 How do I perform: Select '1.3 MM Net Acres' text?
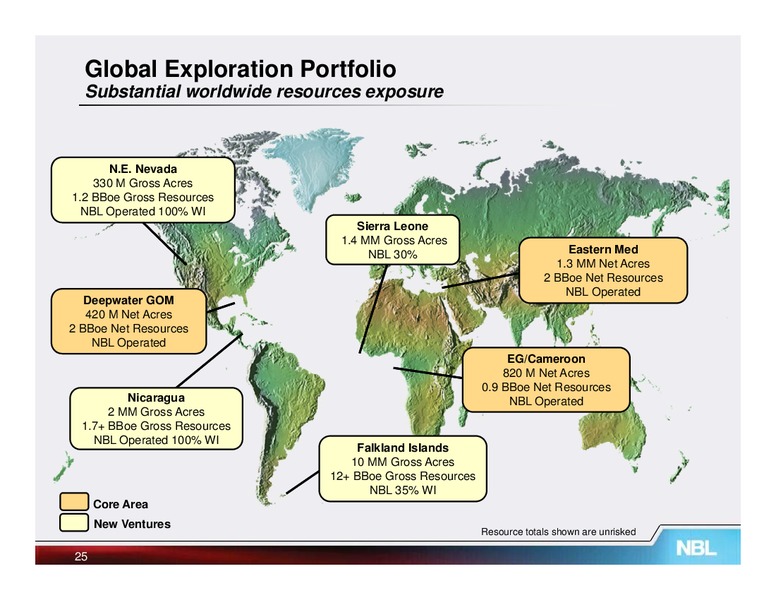(603, 263)
